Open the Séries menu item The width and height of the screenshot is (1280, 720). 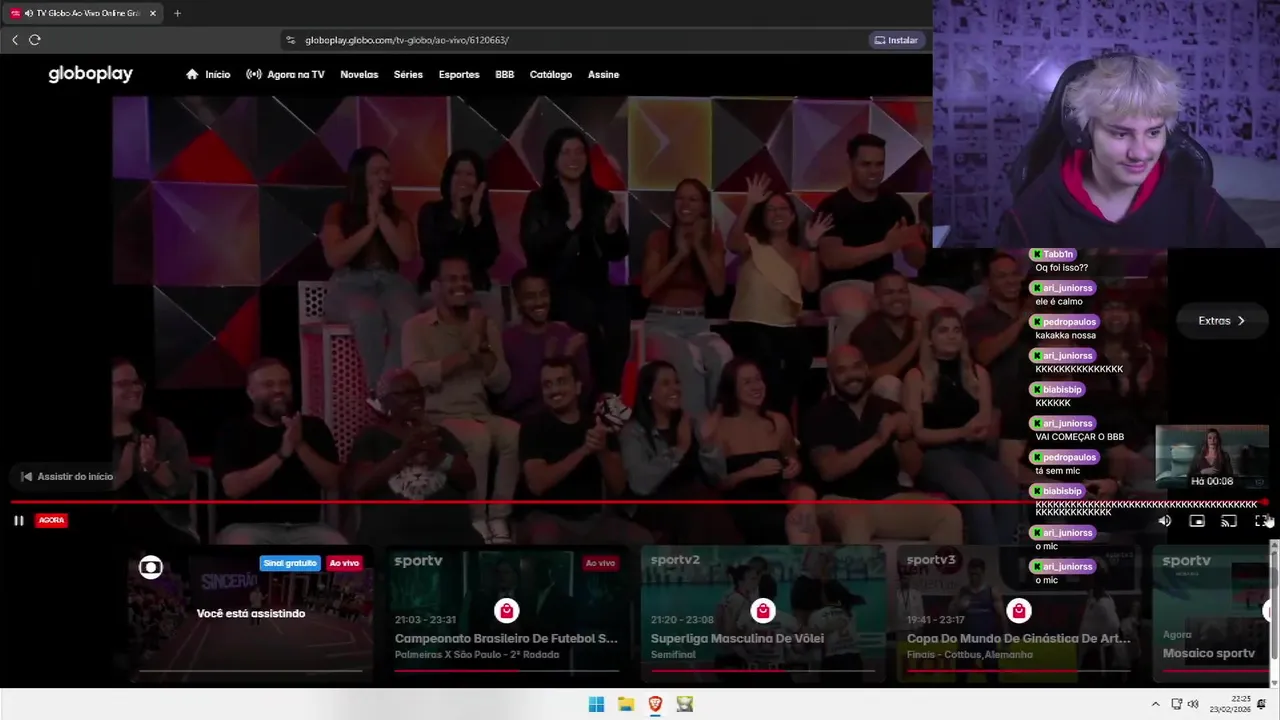(408, 74)
